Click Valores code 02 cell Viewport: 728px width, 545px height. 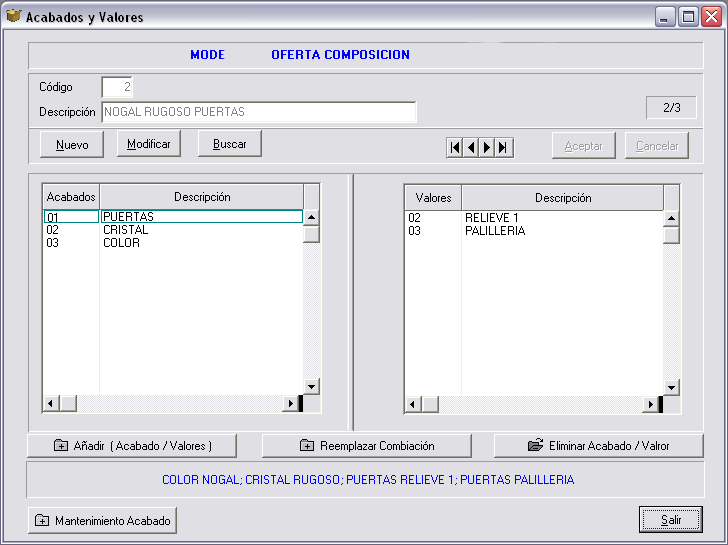coord(433,218)
